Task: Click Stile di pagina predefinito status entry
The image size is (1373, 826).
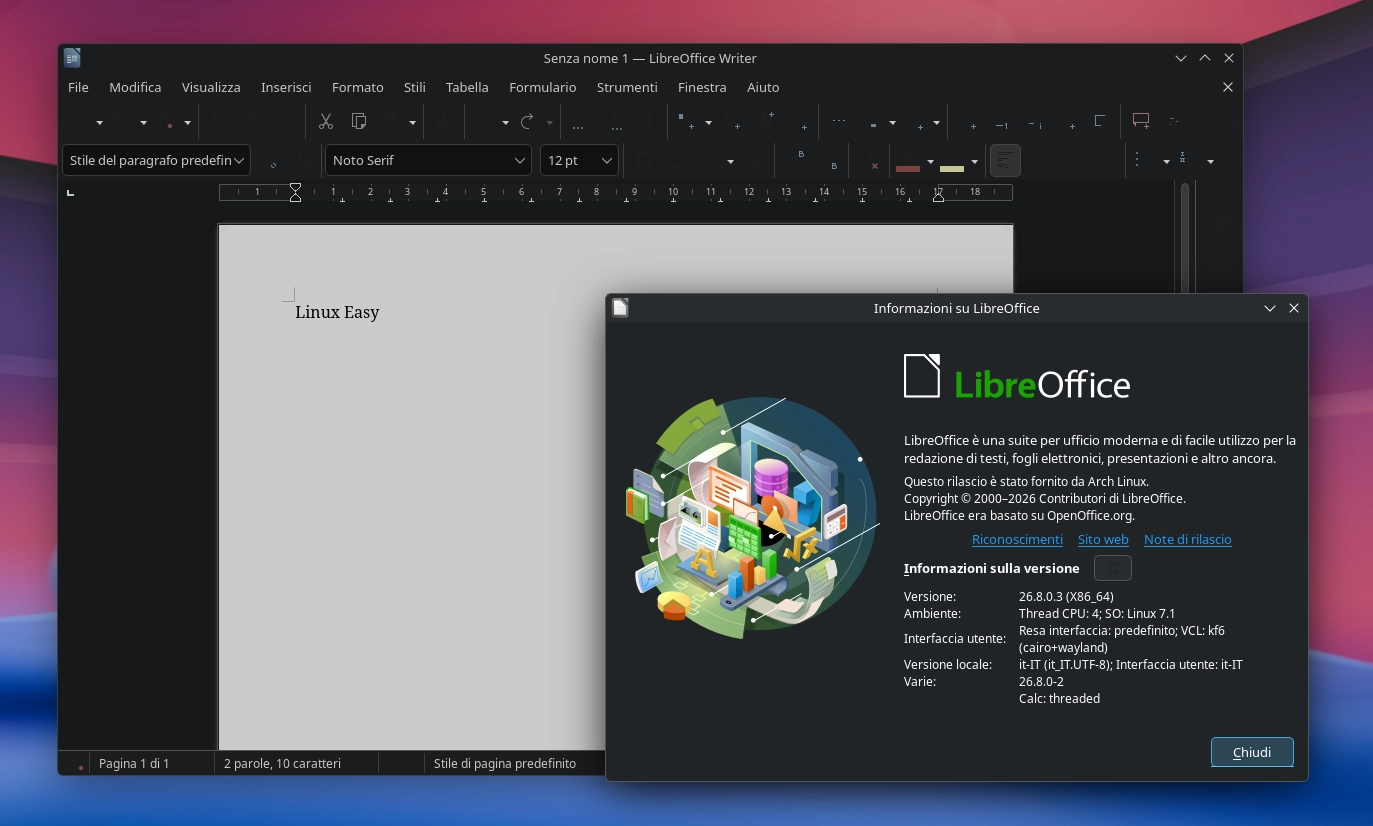Action: point(505,763)
